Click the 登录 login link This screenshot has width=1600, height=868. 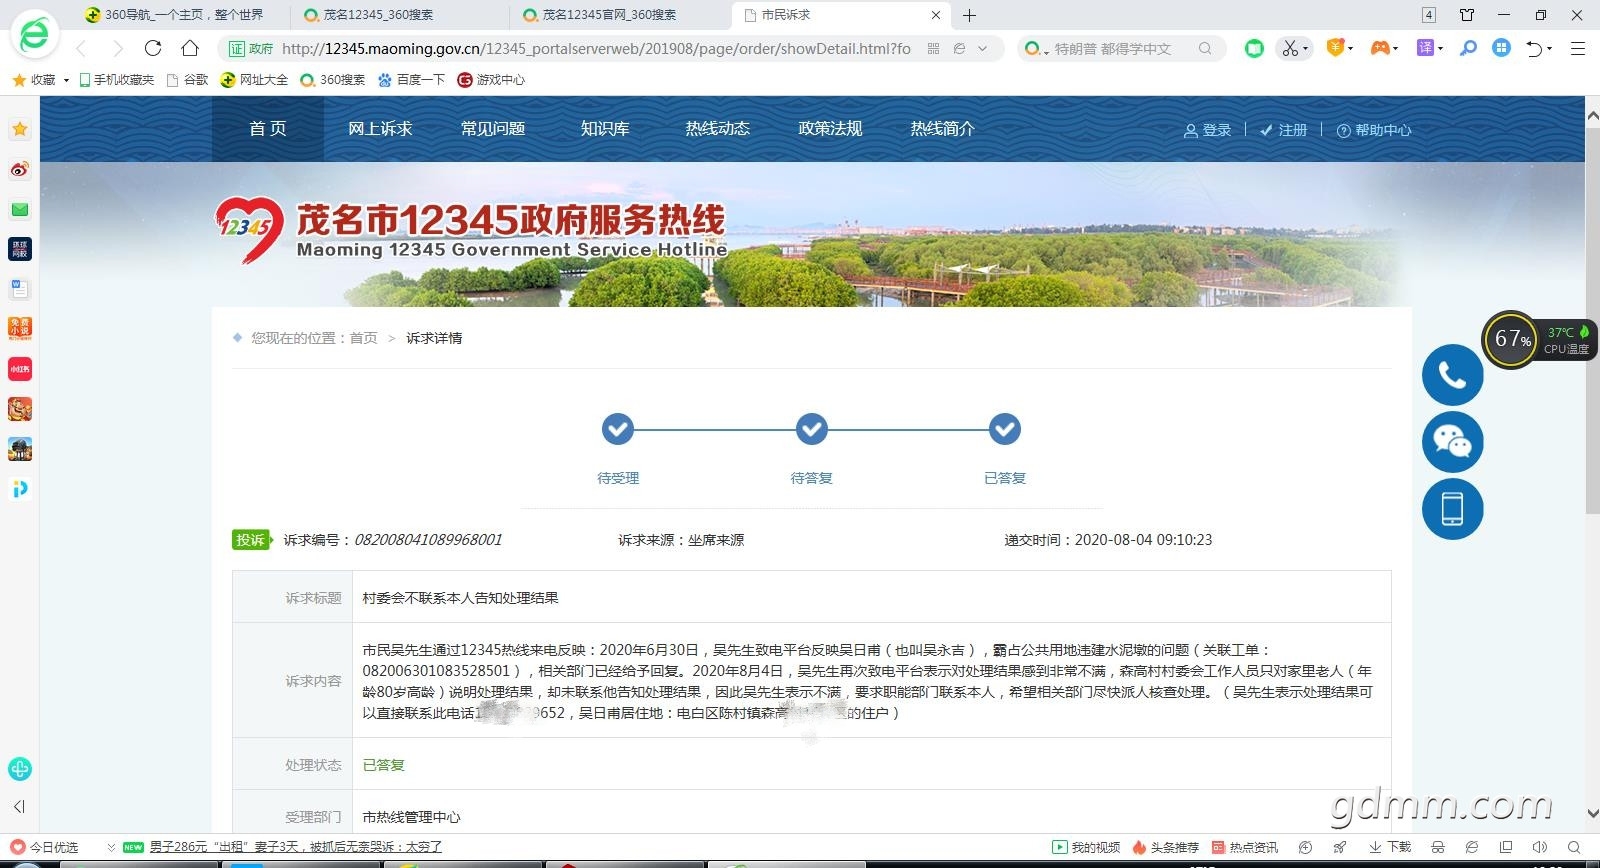click(1207, 130)
